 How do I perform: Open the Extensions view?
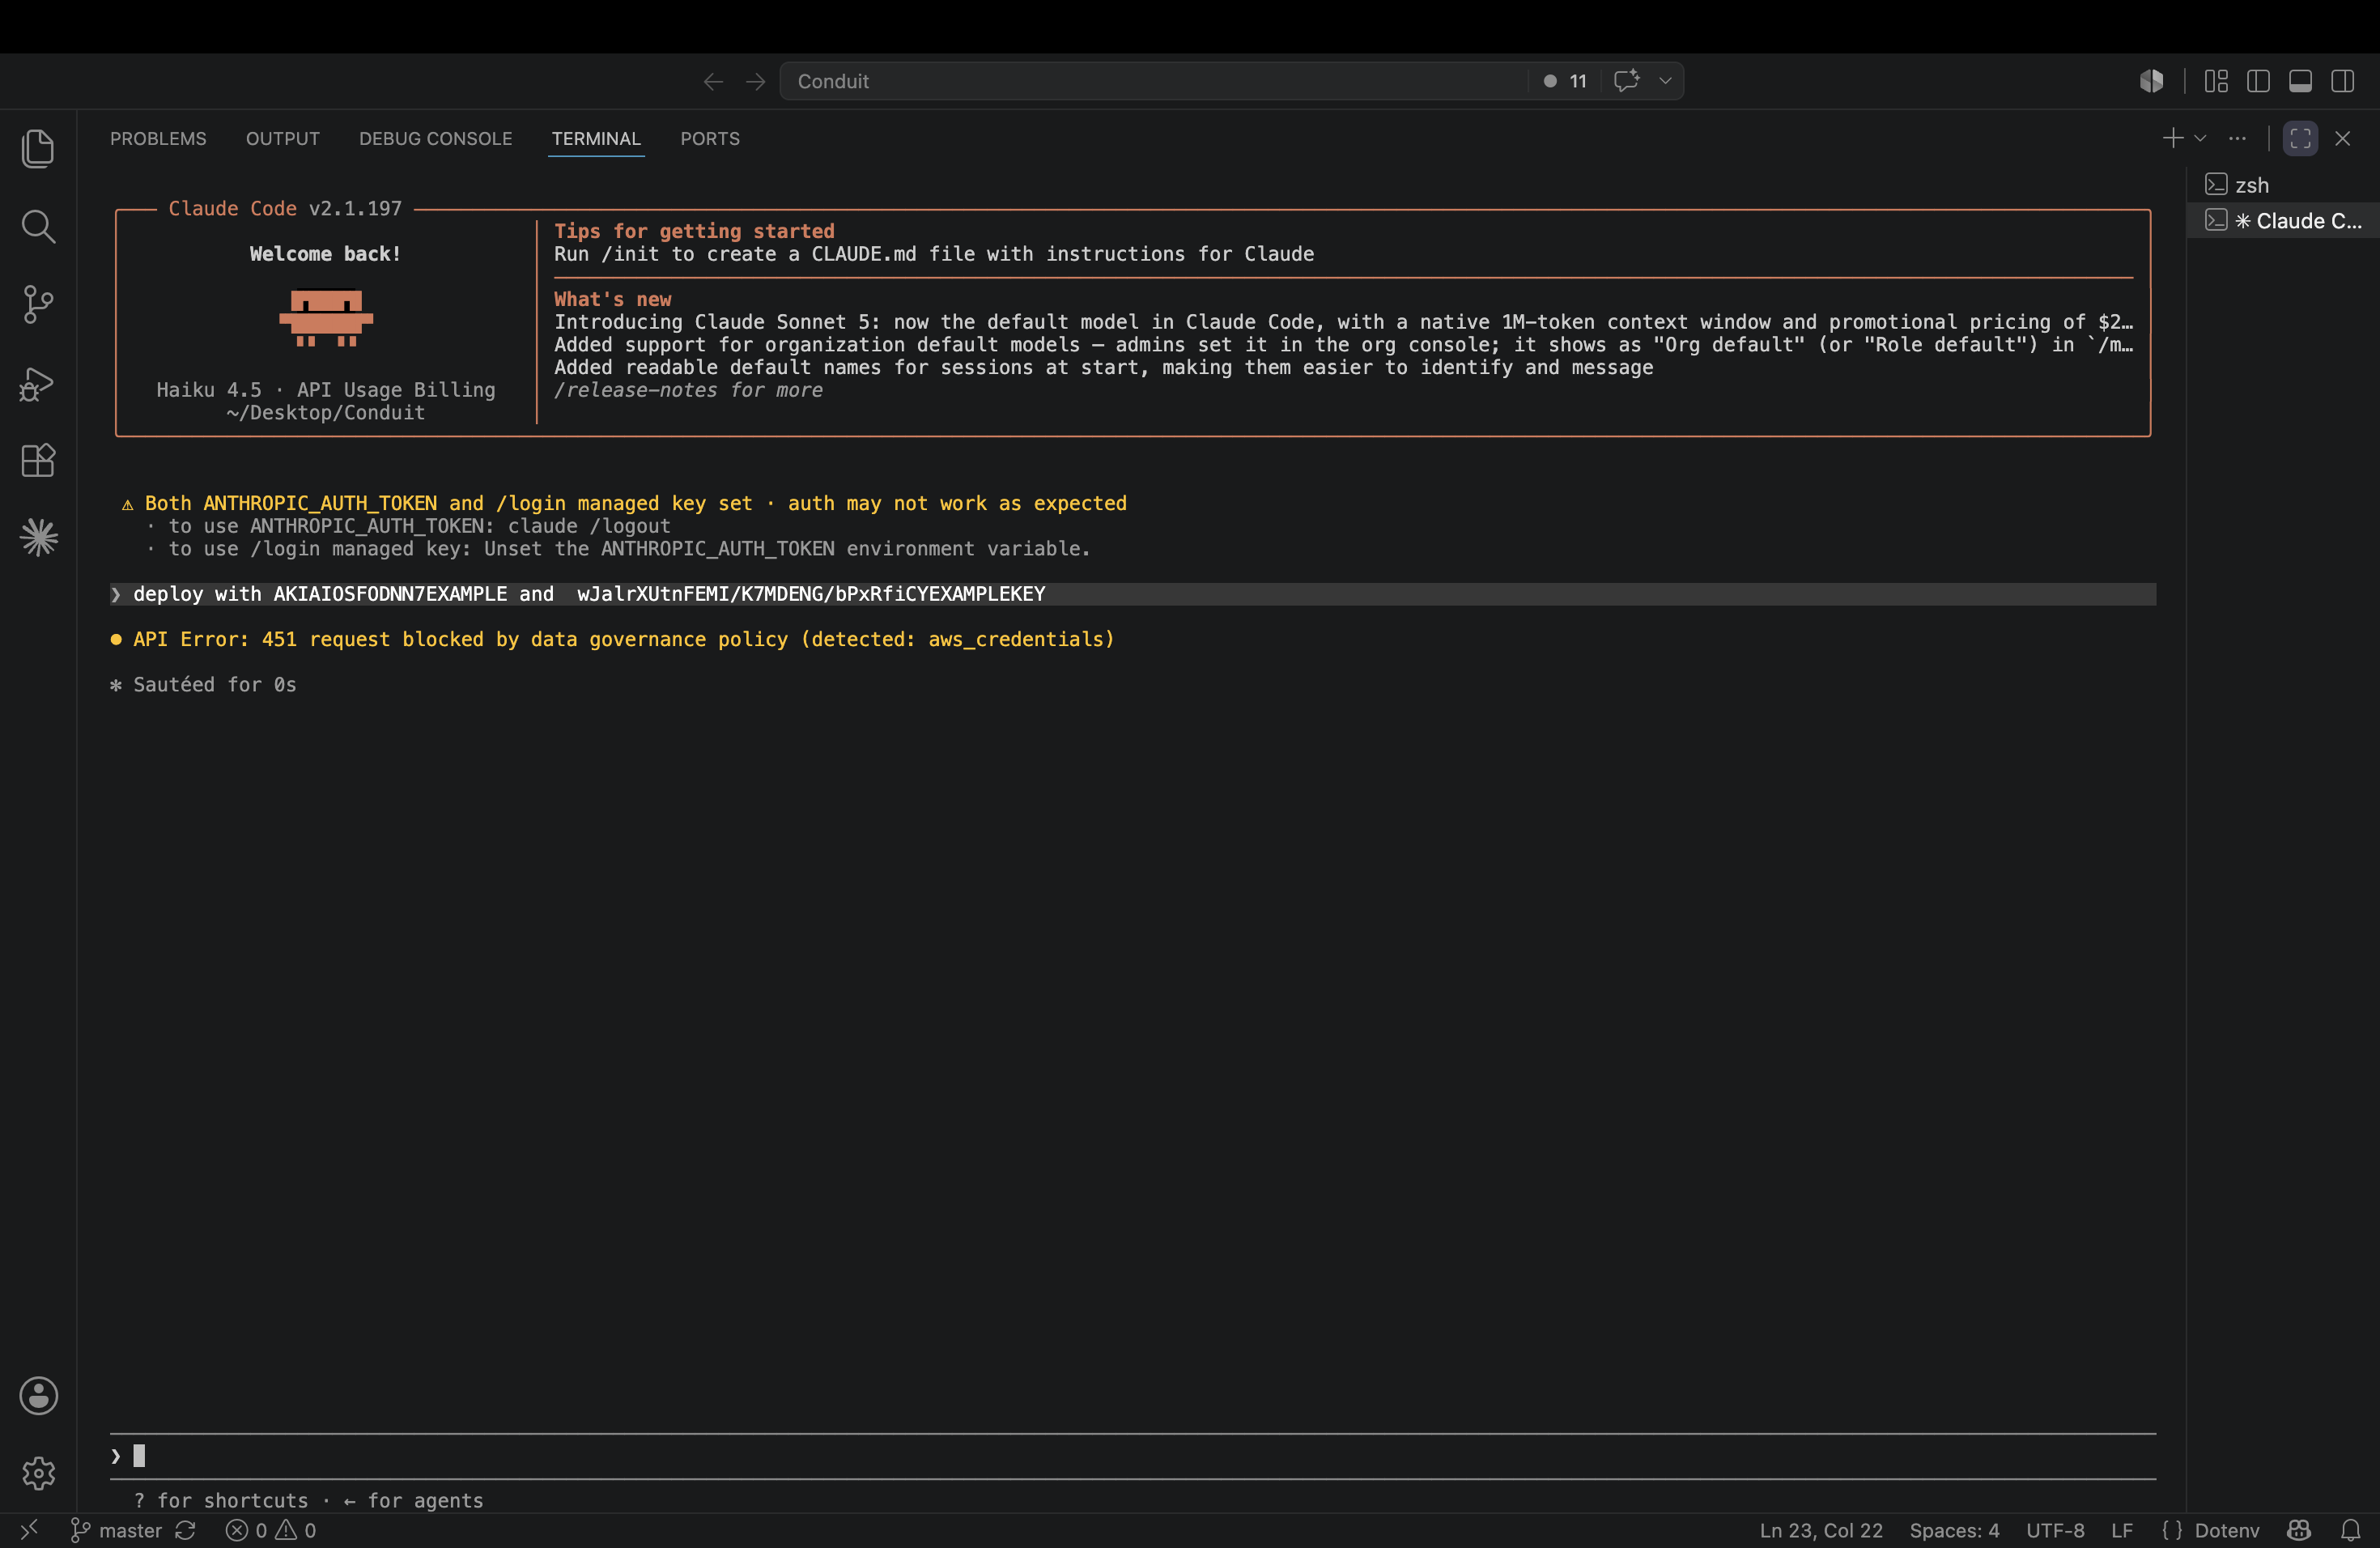point(38,460)
